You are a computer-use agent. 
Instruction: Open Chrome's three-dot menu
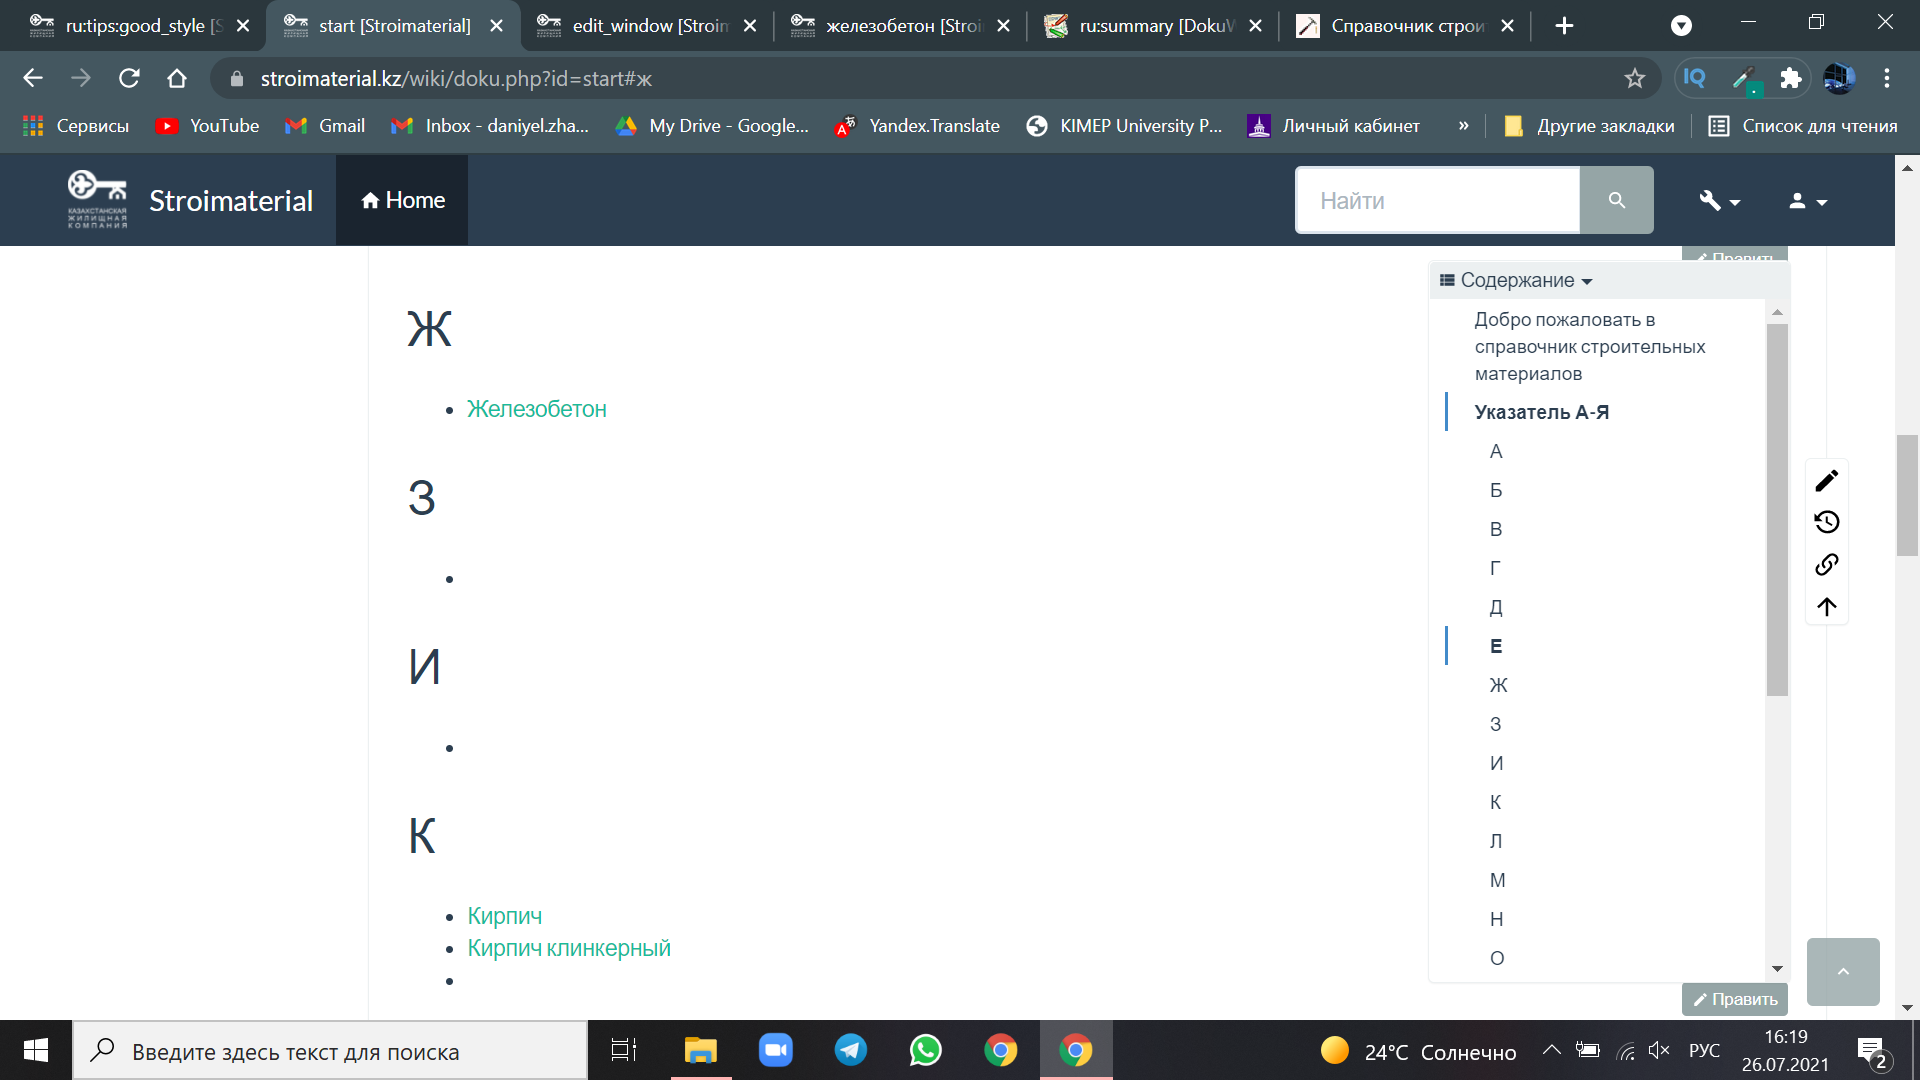coord(1886,78)
